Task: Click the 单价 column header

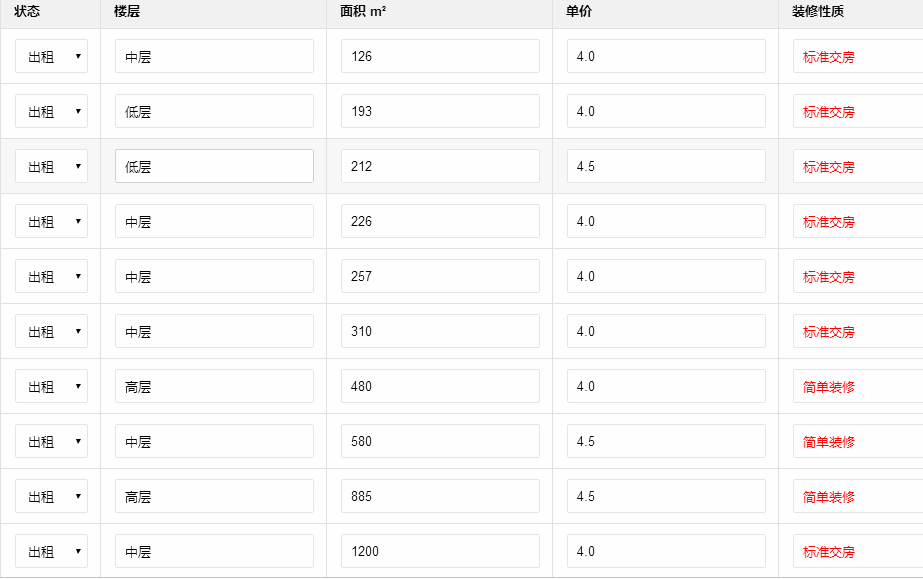Action: [579, 11]
